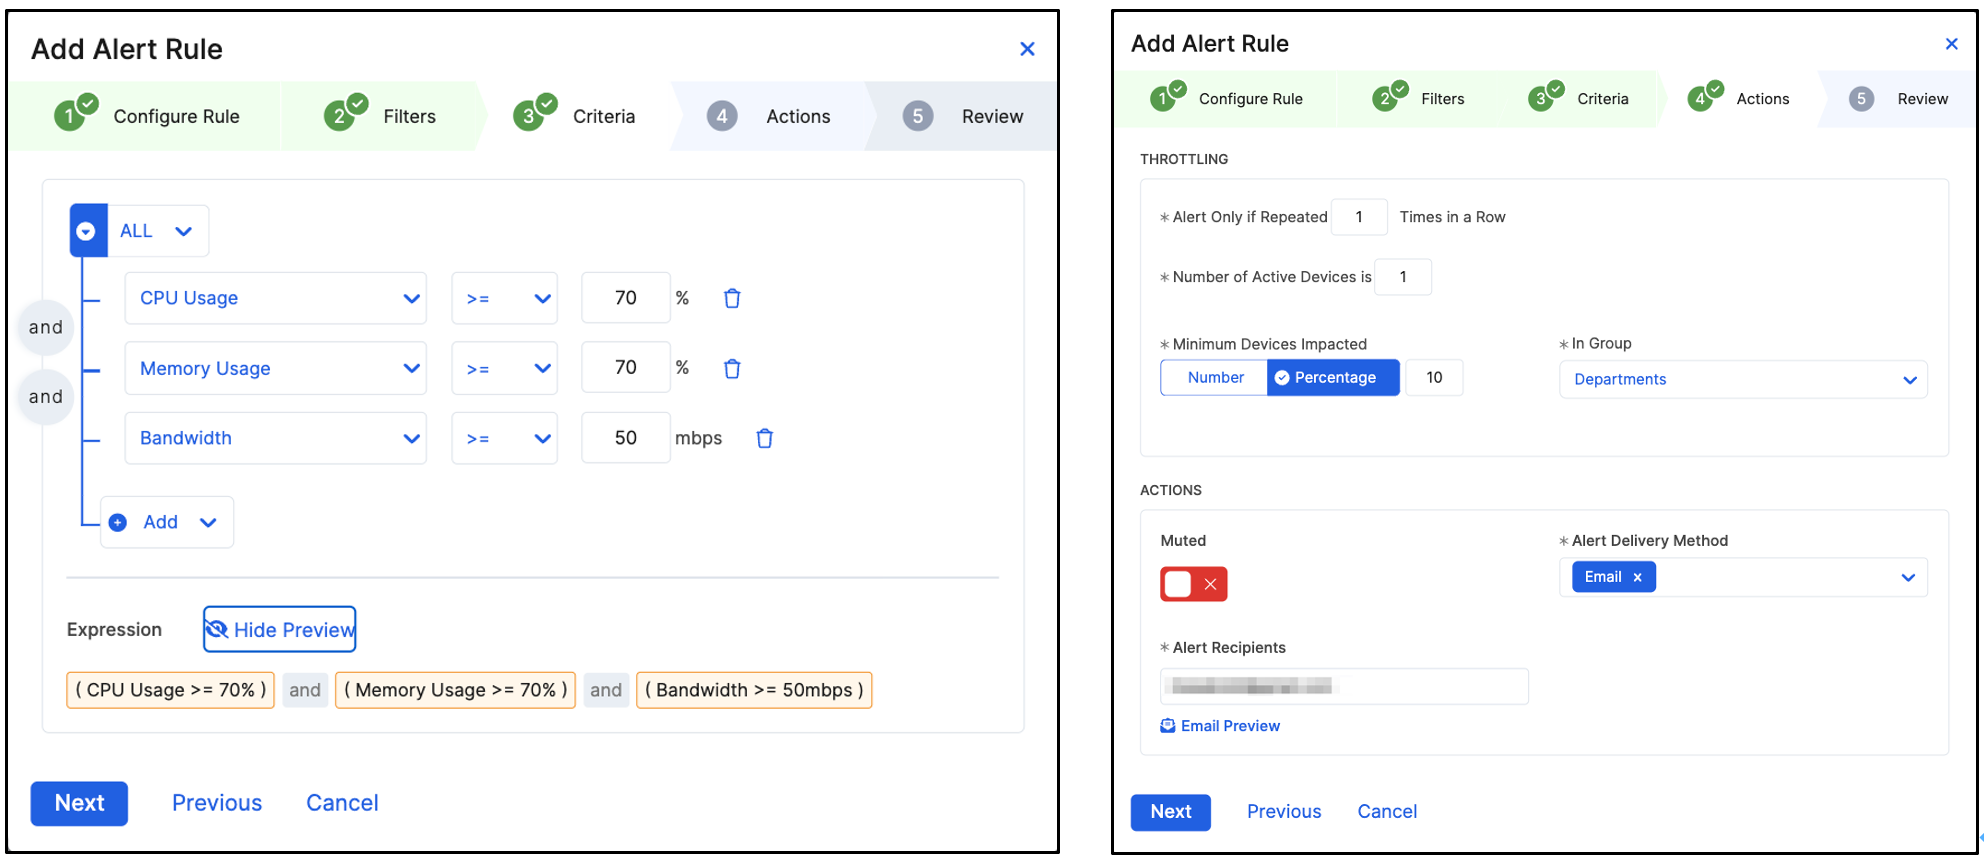Screen dimensions: 1984x860
Task: Open the Alert Delivery Method dropdown
Action: click(1743, 578)
